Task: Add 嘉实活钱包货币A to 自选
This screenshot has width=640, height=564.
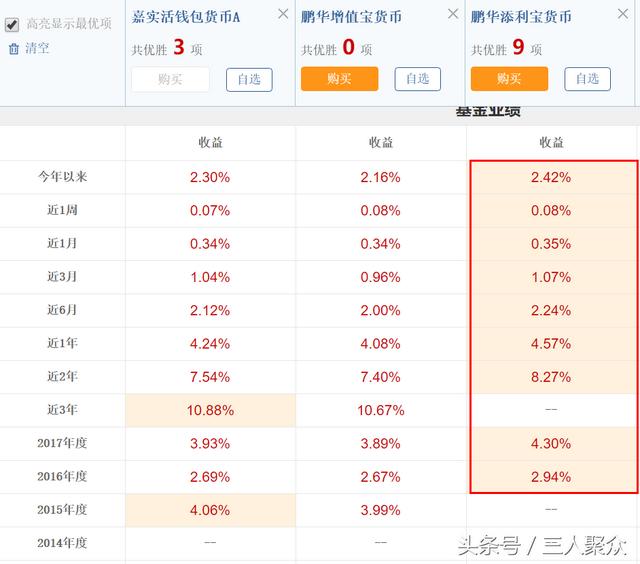Action: coord(249,80)
